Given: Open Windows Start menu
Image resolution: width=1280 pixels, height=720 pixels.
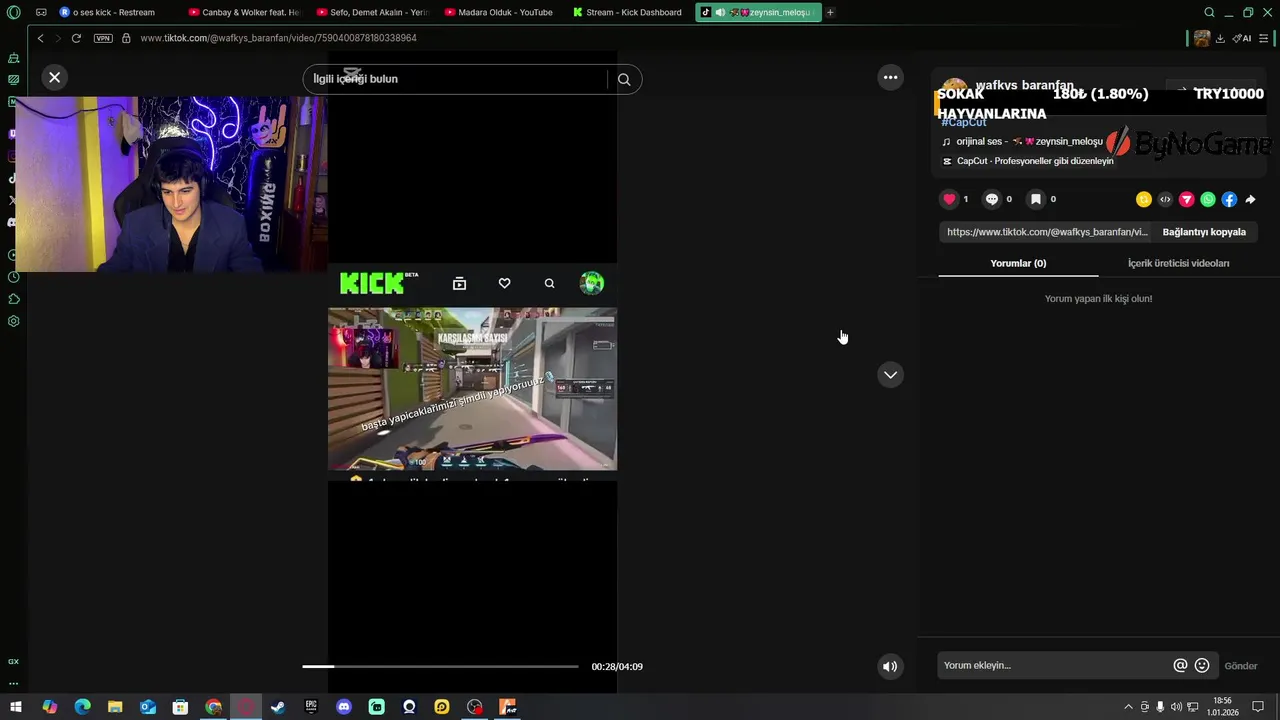Looking at the screenshot, I should point(15,707).
